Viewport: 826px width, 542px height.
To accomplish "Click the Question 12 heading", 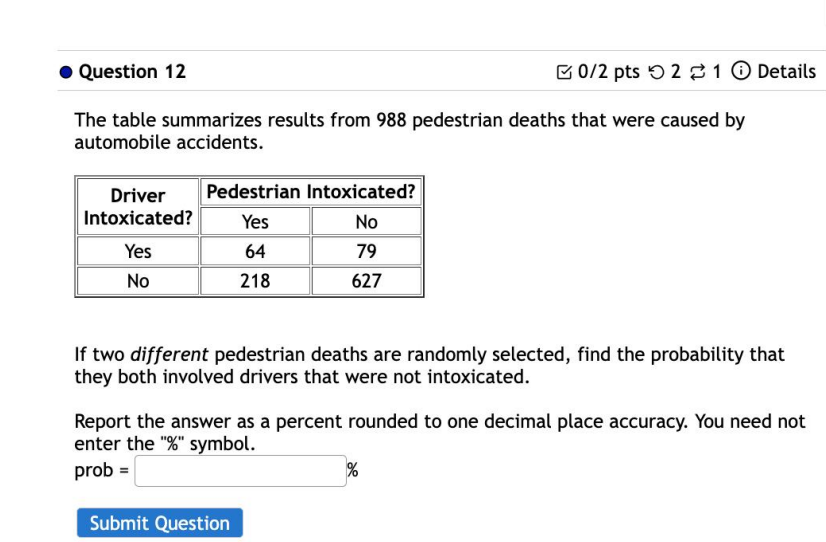I will pyautogui.click(x=132, y=72).
